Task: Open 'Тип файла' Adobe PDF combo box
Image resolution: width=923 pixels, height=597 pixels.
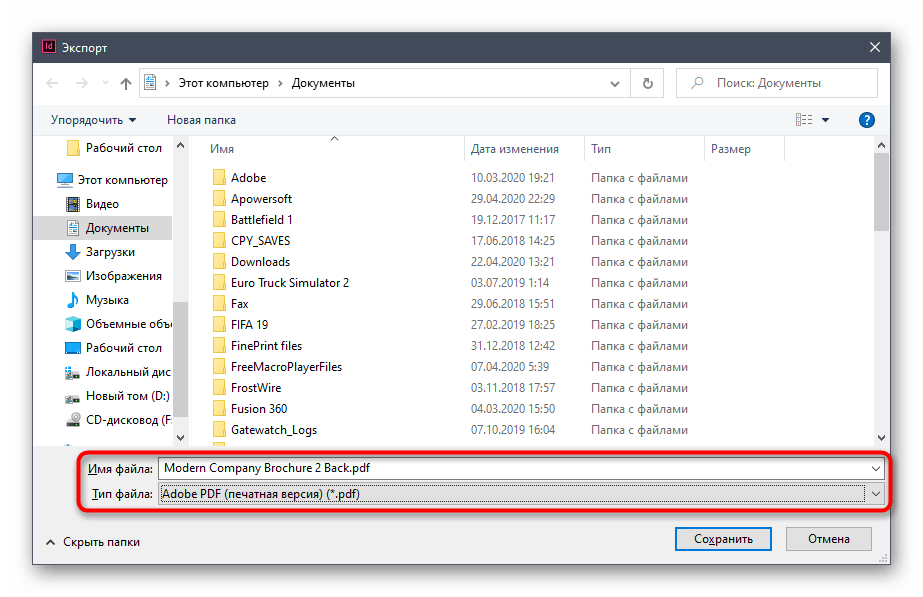Action: tap(521, 494)
